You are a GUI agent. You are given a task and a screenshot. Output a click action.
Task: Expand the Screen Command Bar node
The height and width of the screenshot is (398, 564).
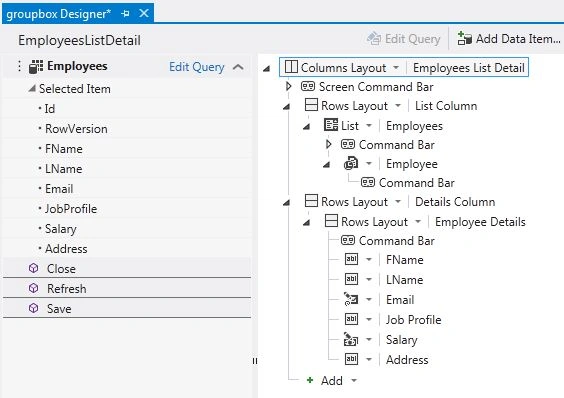(288, 86)
